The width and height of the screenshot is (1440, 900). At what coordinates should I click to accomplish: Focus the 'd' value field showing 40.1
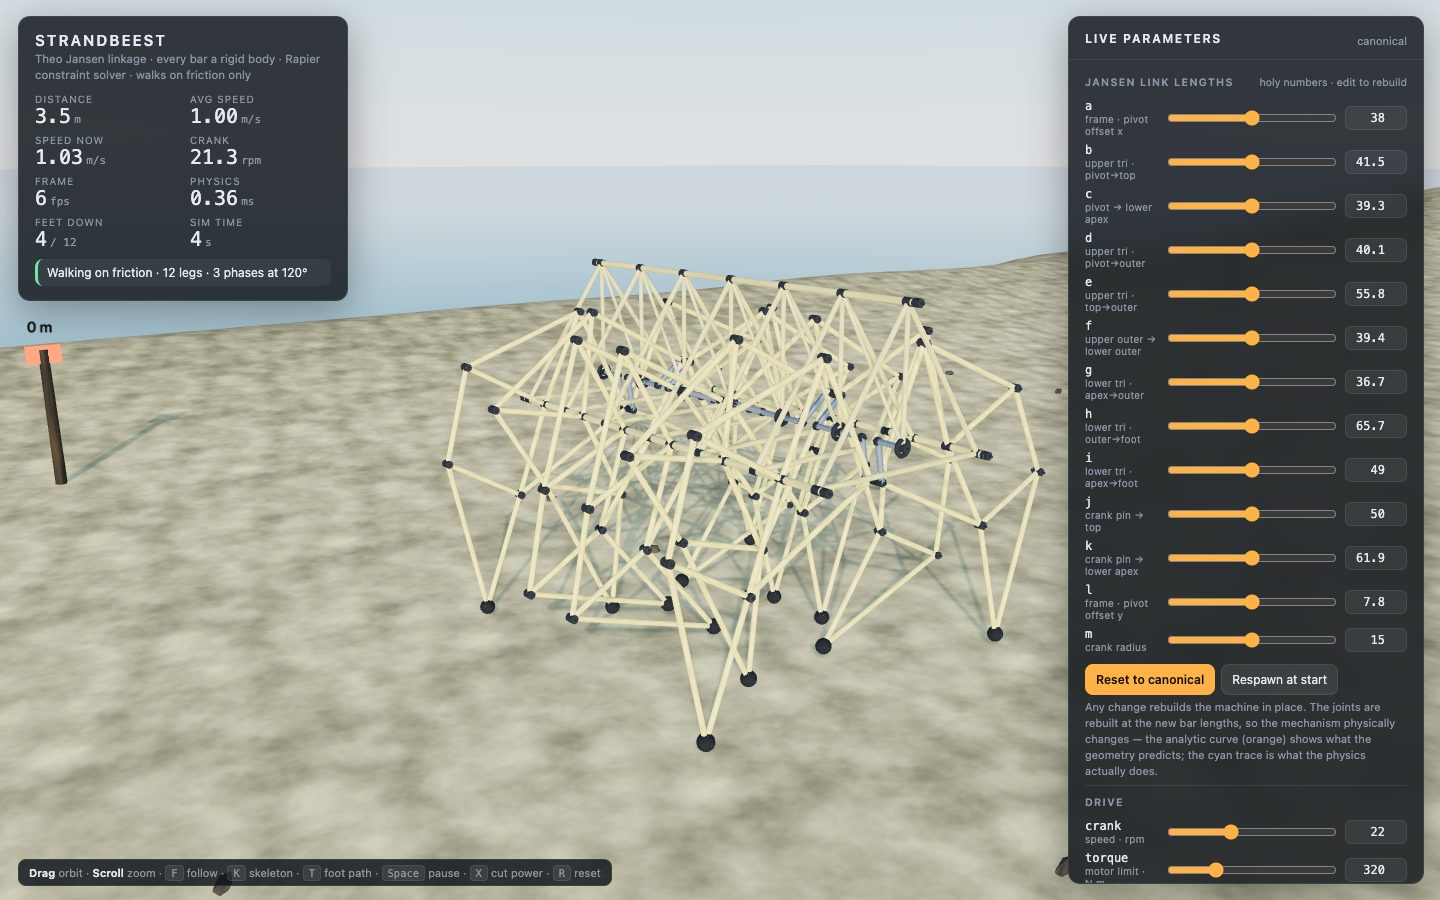click(1376, 250)
